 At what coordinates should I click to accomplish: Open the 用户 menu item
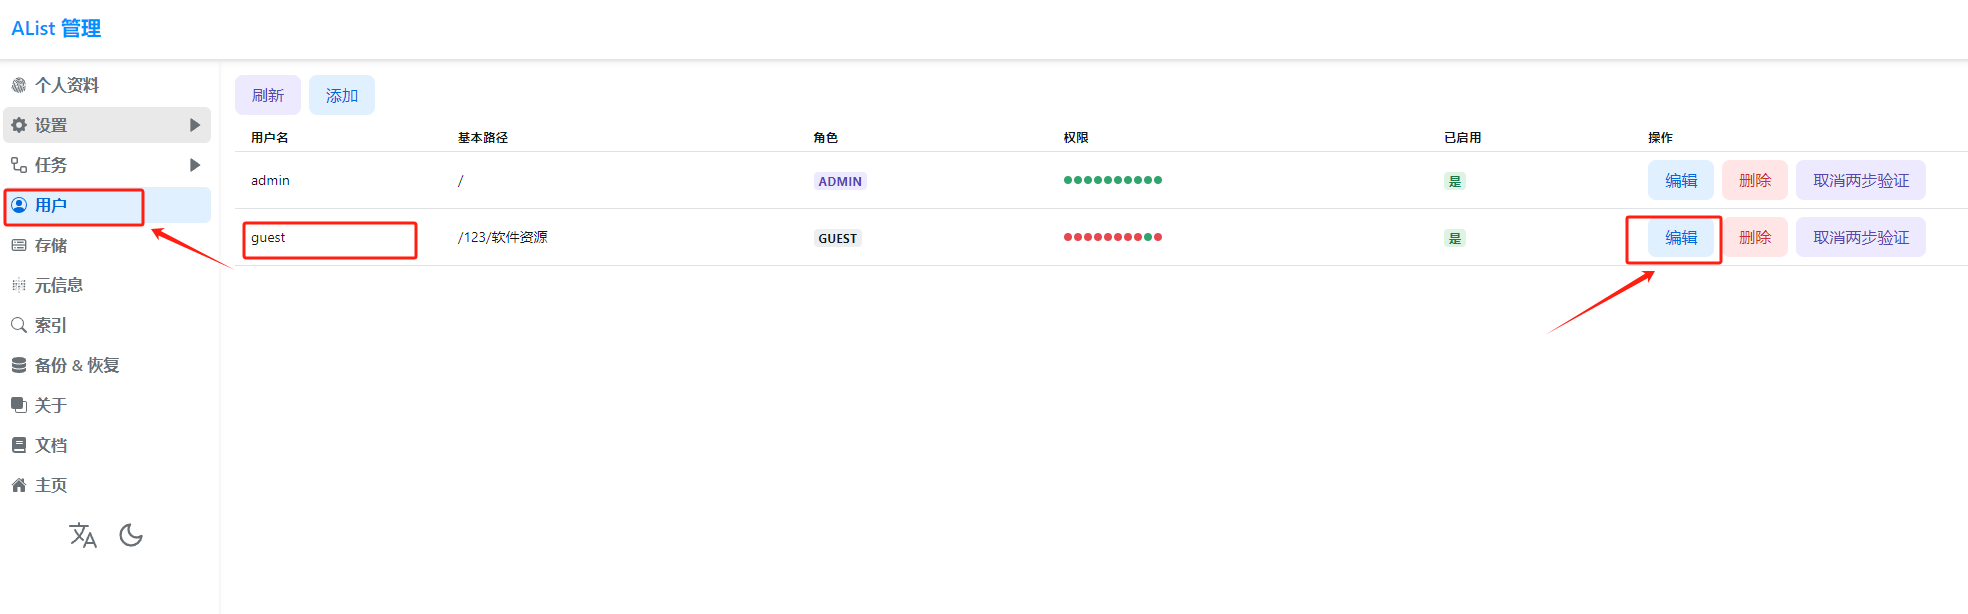[x=51, y=205]
